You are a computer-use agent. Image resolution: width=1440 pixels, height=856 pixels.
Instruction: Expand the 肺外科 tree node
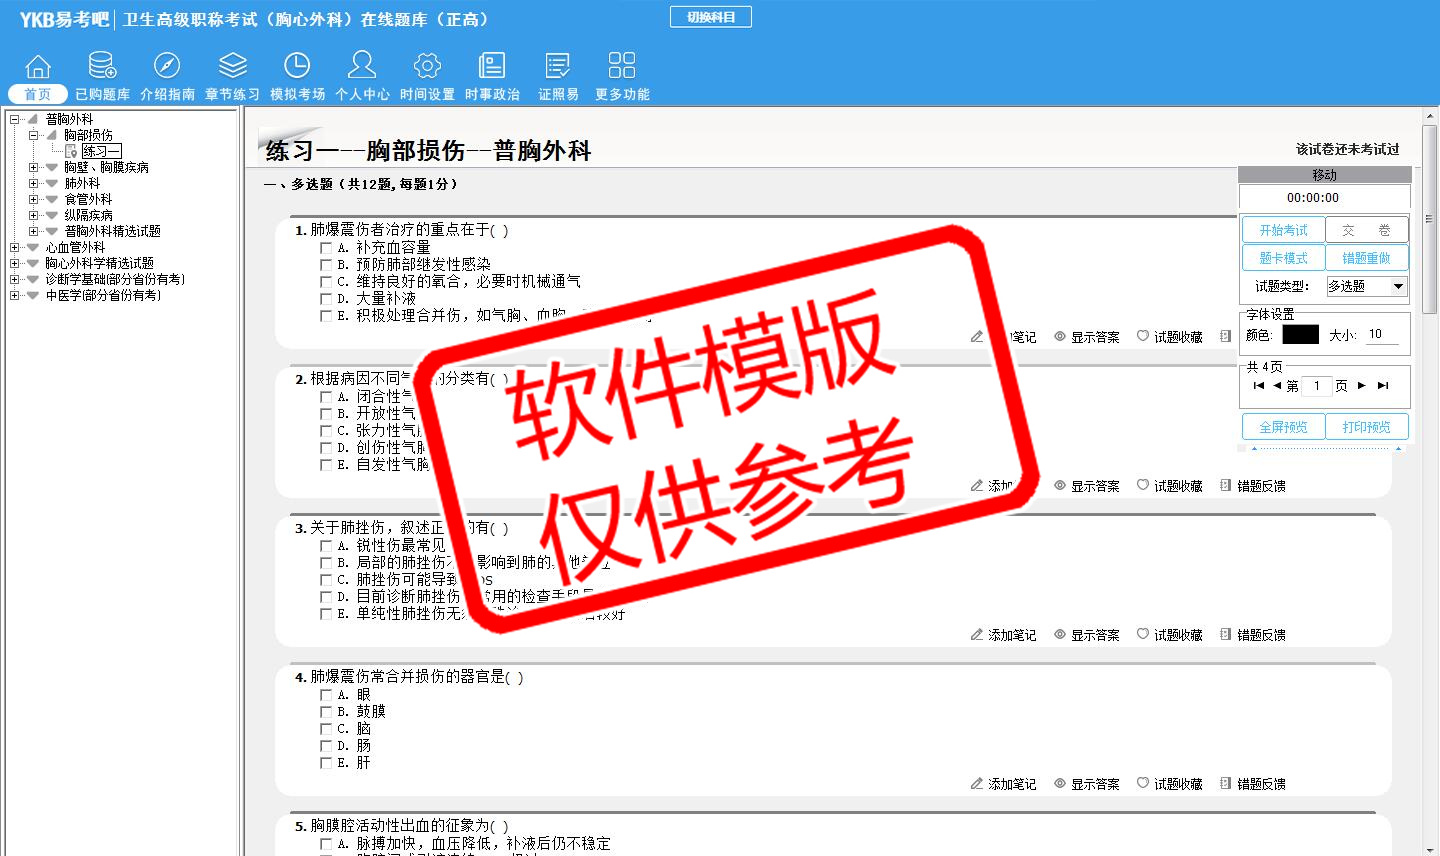point(34,183)
